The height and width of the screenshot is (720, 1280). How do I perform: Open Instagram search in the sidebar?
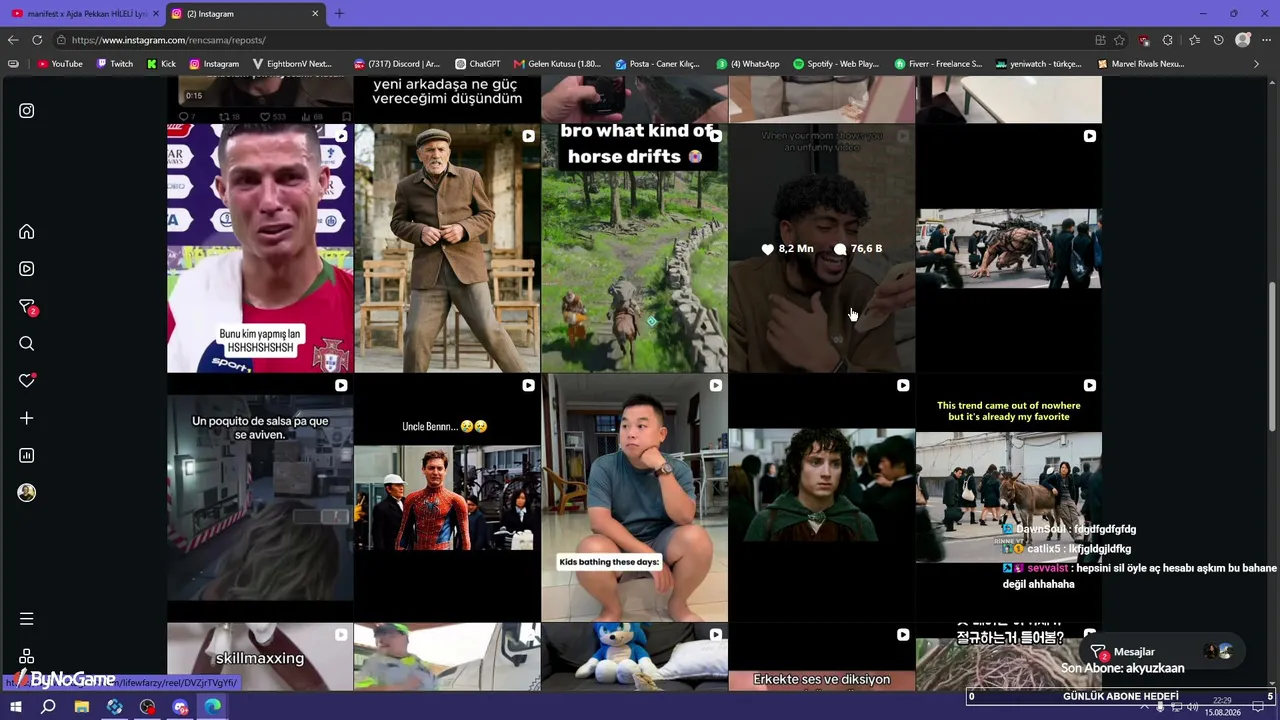[x=27, y=344]
